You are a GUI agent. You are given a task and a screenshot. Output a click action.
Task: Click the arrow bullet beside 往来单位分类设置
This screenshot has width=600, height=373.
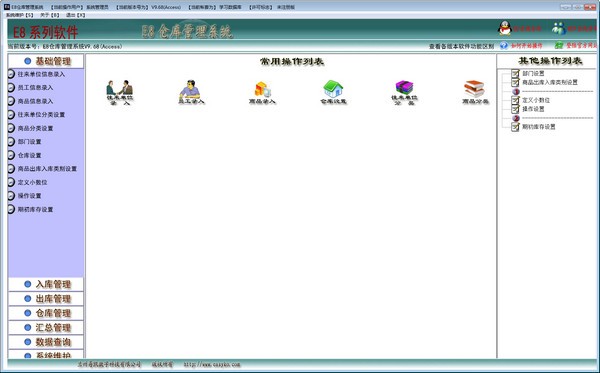coord(11,115)
